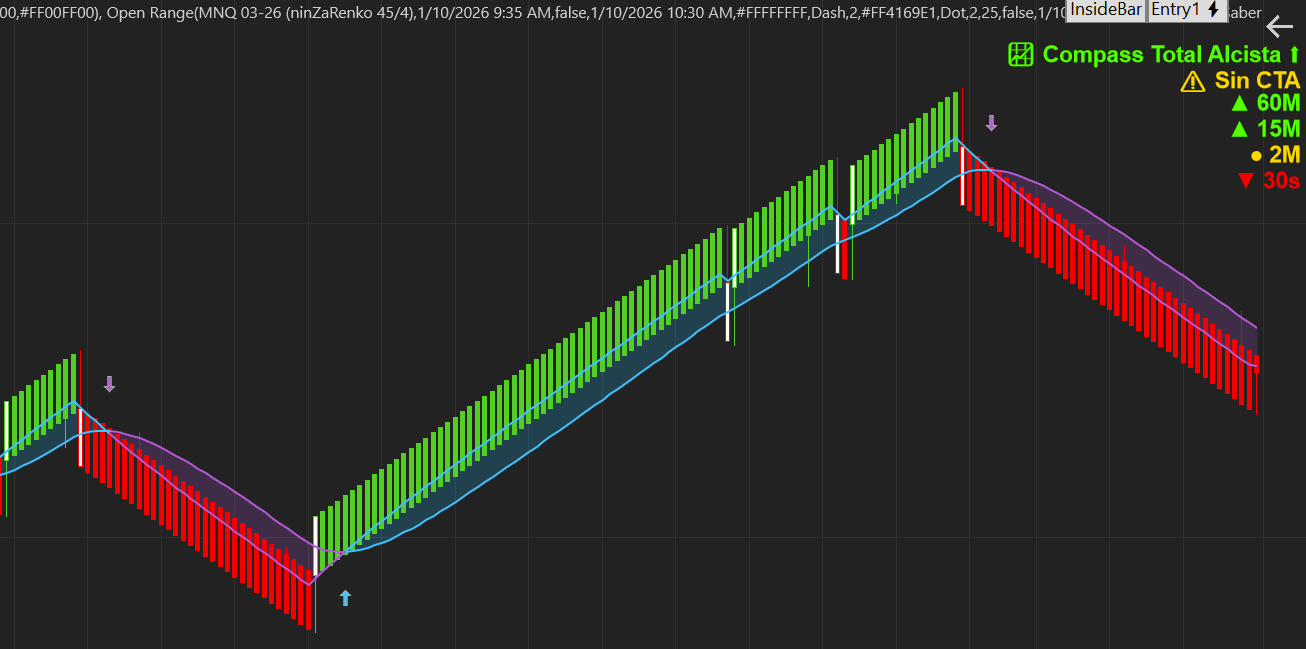Click the 30s timeframe label
The height and width of the screenshot is (649, 1306).
tap(1281, 181)
